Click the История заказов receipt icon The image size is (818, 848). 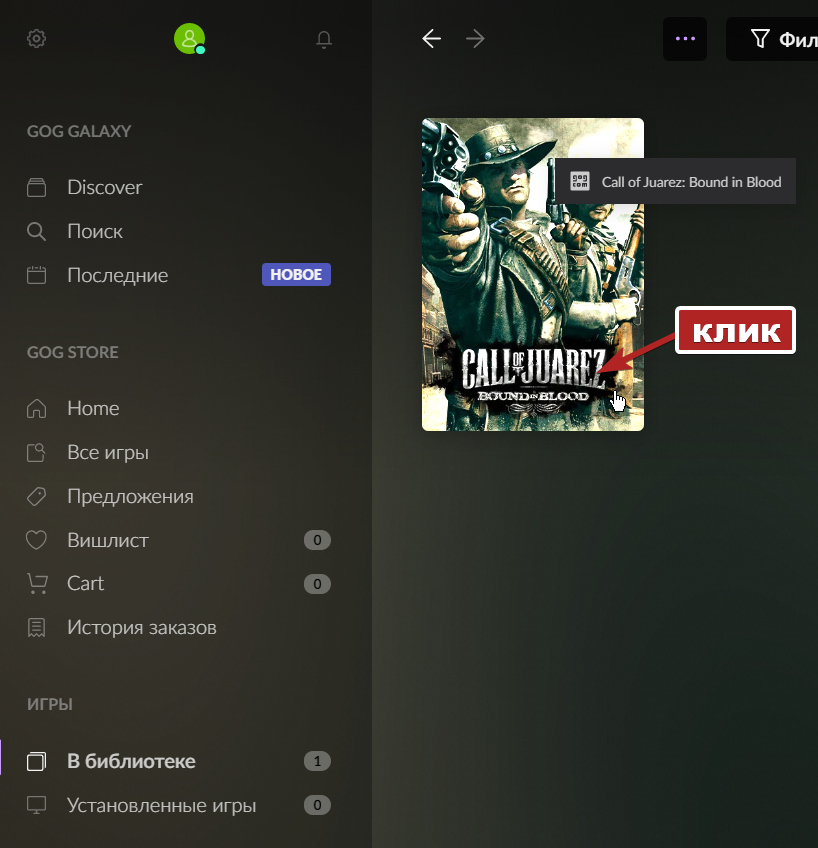pos(36,628)
